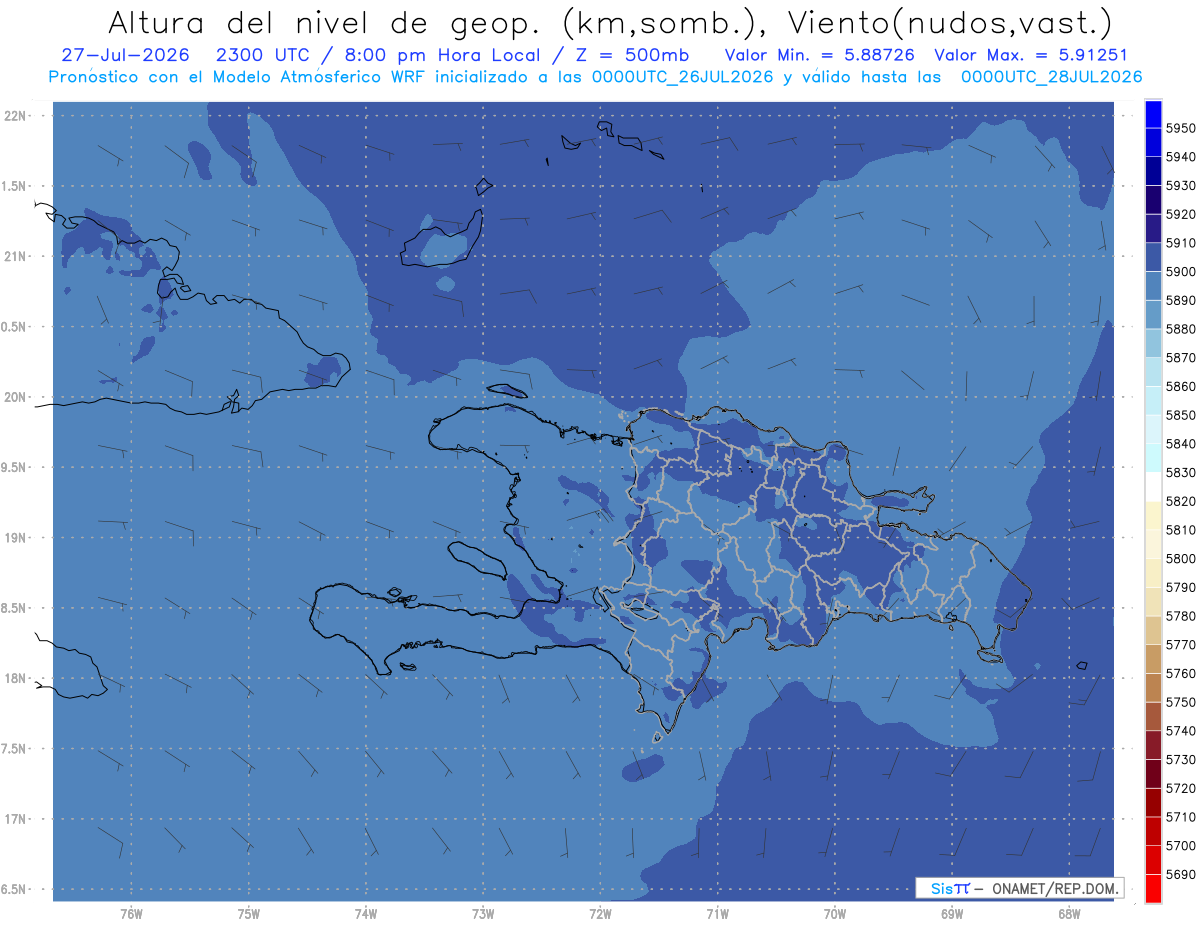The width and height of the screenshot is (1200, 927).
Task: Click the 5900 legend value
Action: (x=1180, y=271)
